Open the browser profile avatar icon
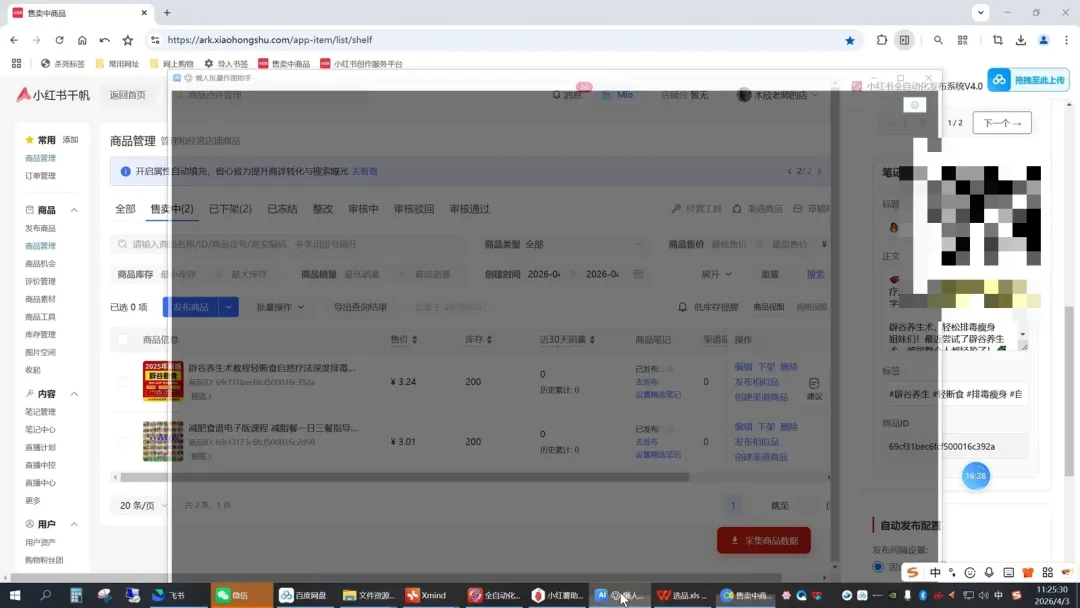Image resolution: width=1080 pixels, height=608 pixels. (1043, 40)
